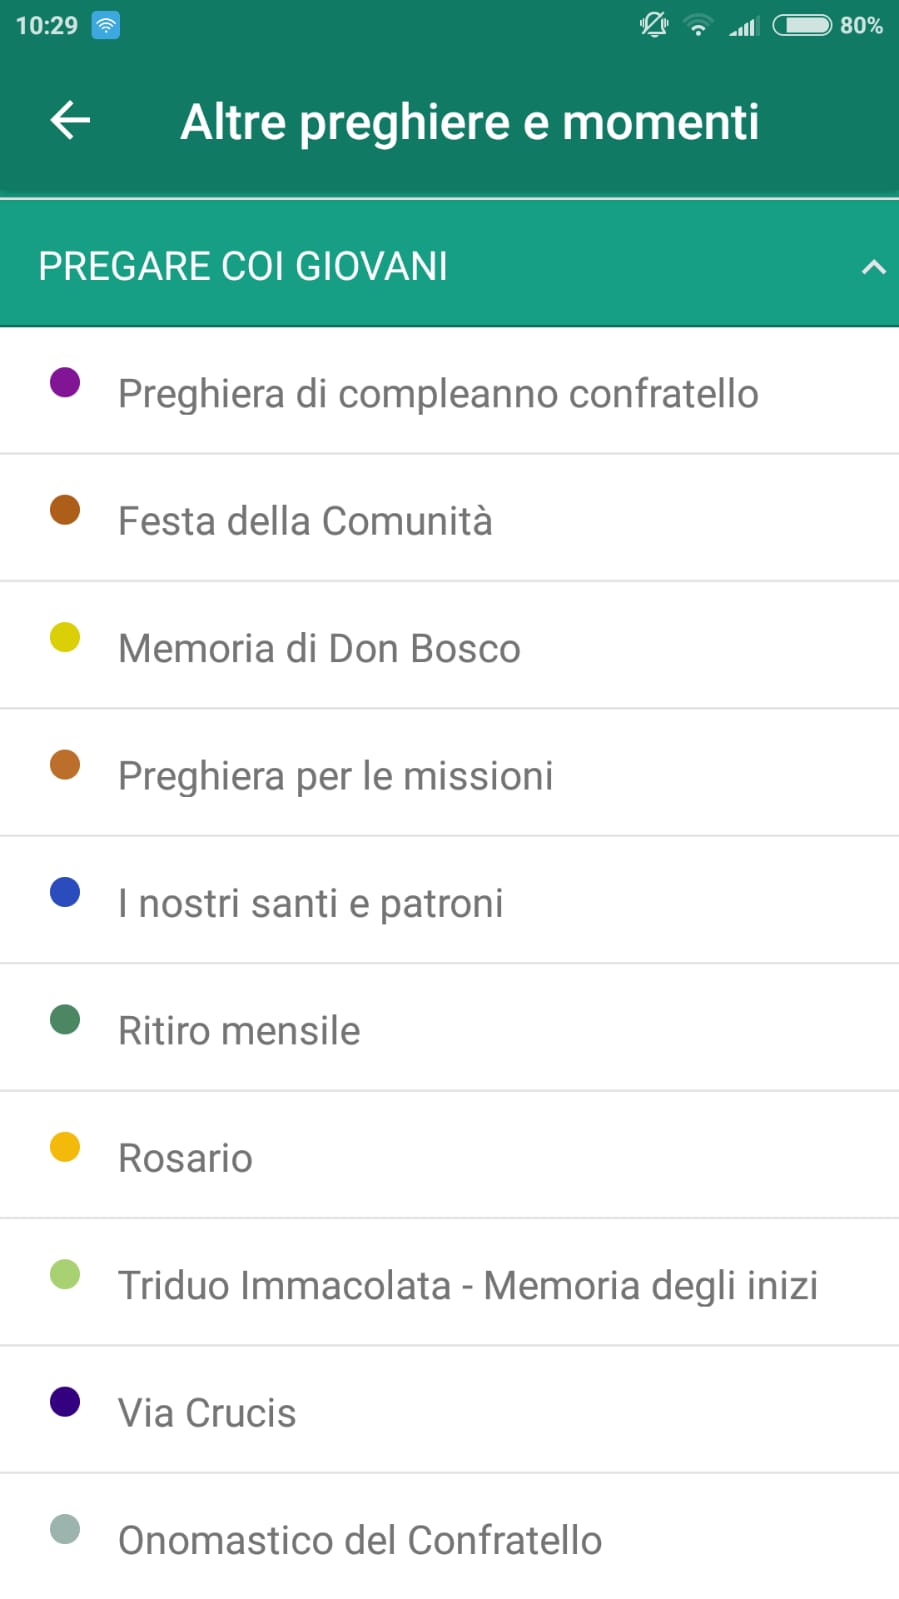Tap the dark indigo dot beside Via Crucis
The height and width of the screenshot is (1599, 899).
pyautogui.click(x=65, y=1402)
